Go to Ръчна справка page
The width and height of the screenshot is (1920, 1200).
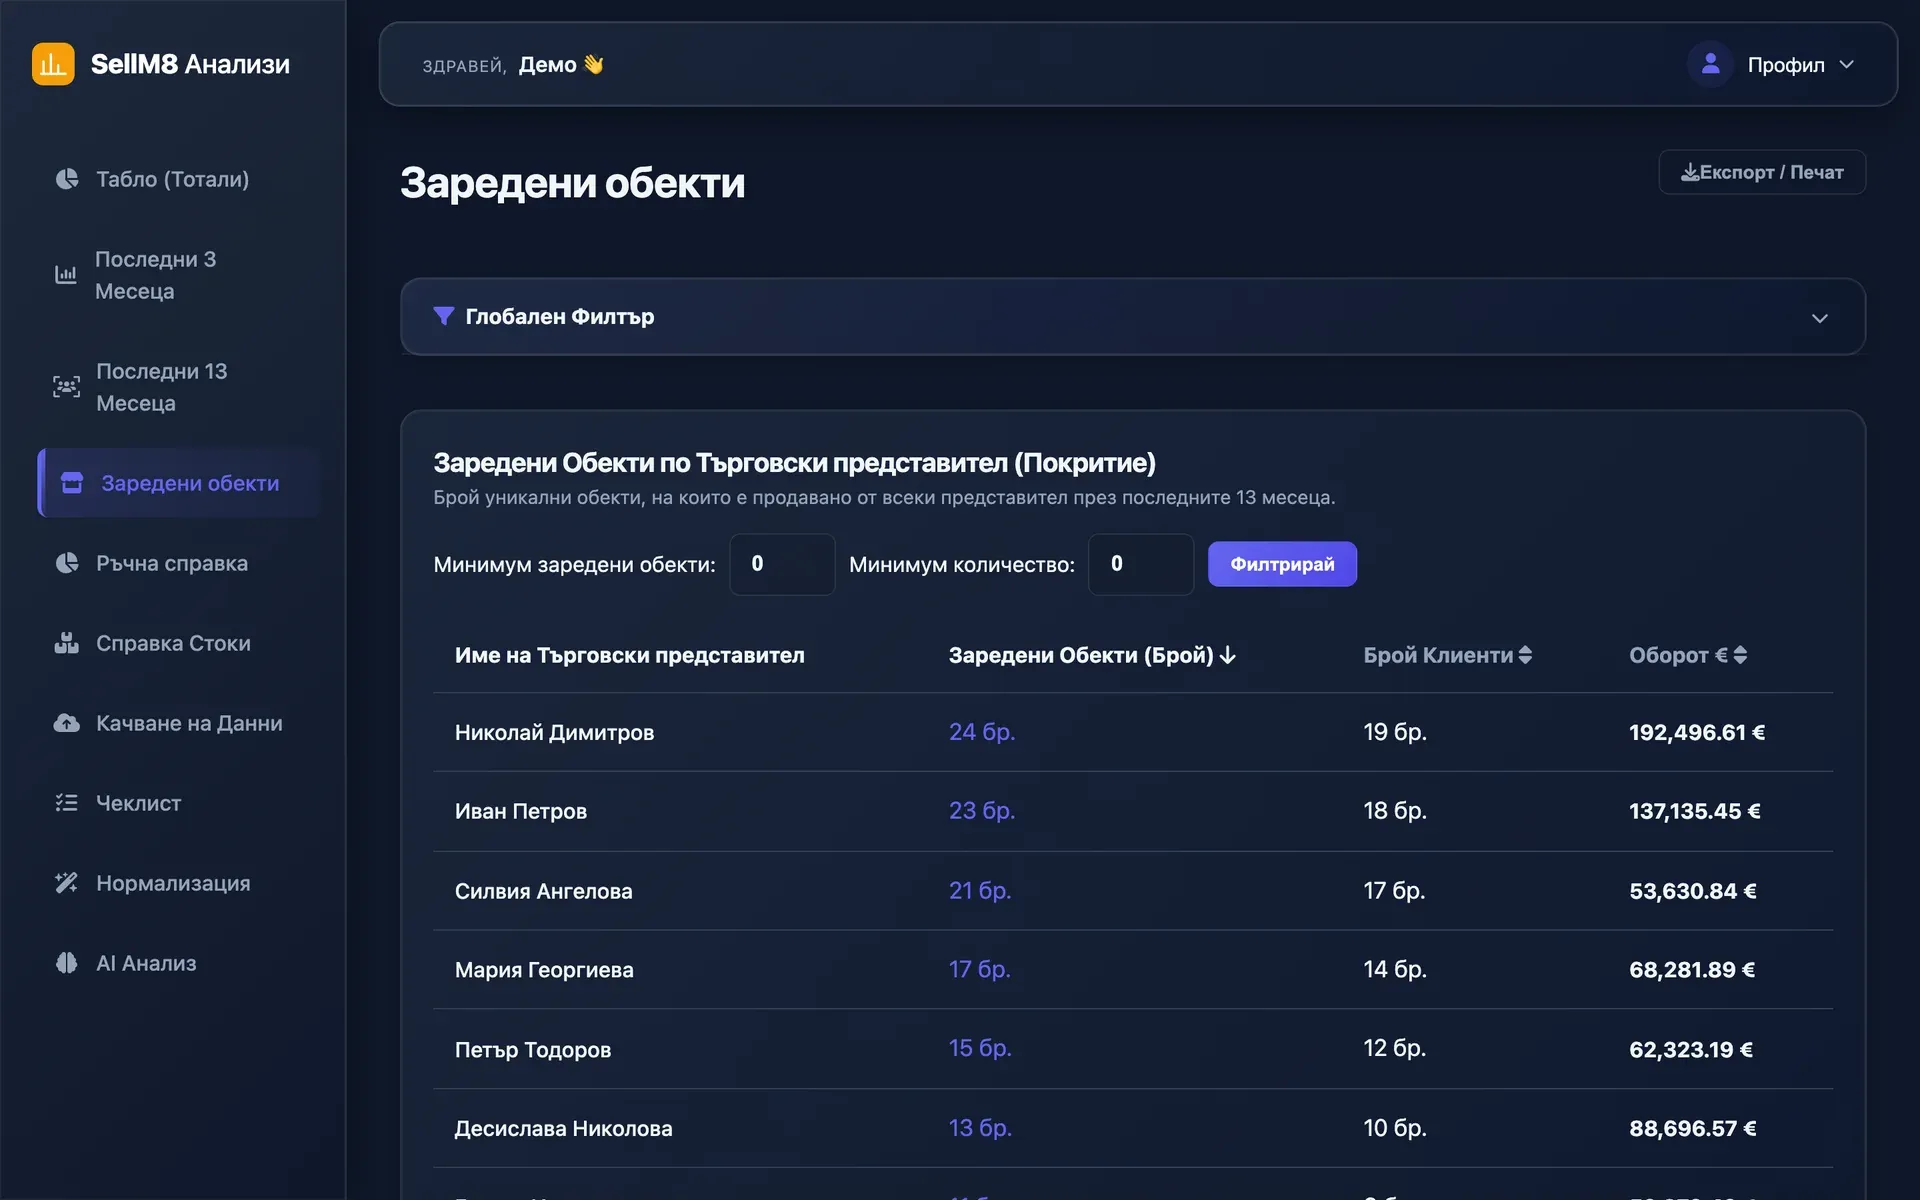coord(179,563)
